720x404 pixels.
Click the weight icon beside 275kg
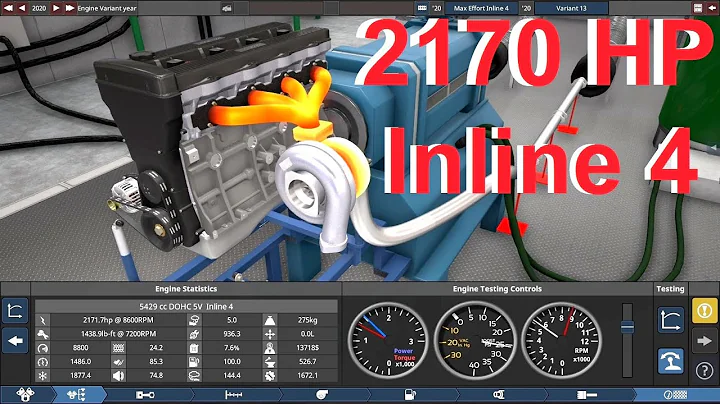pos(270,320)
